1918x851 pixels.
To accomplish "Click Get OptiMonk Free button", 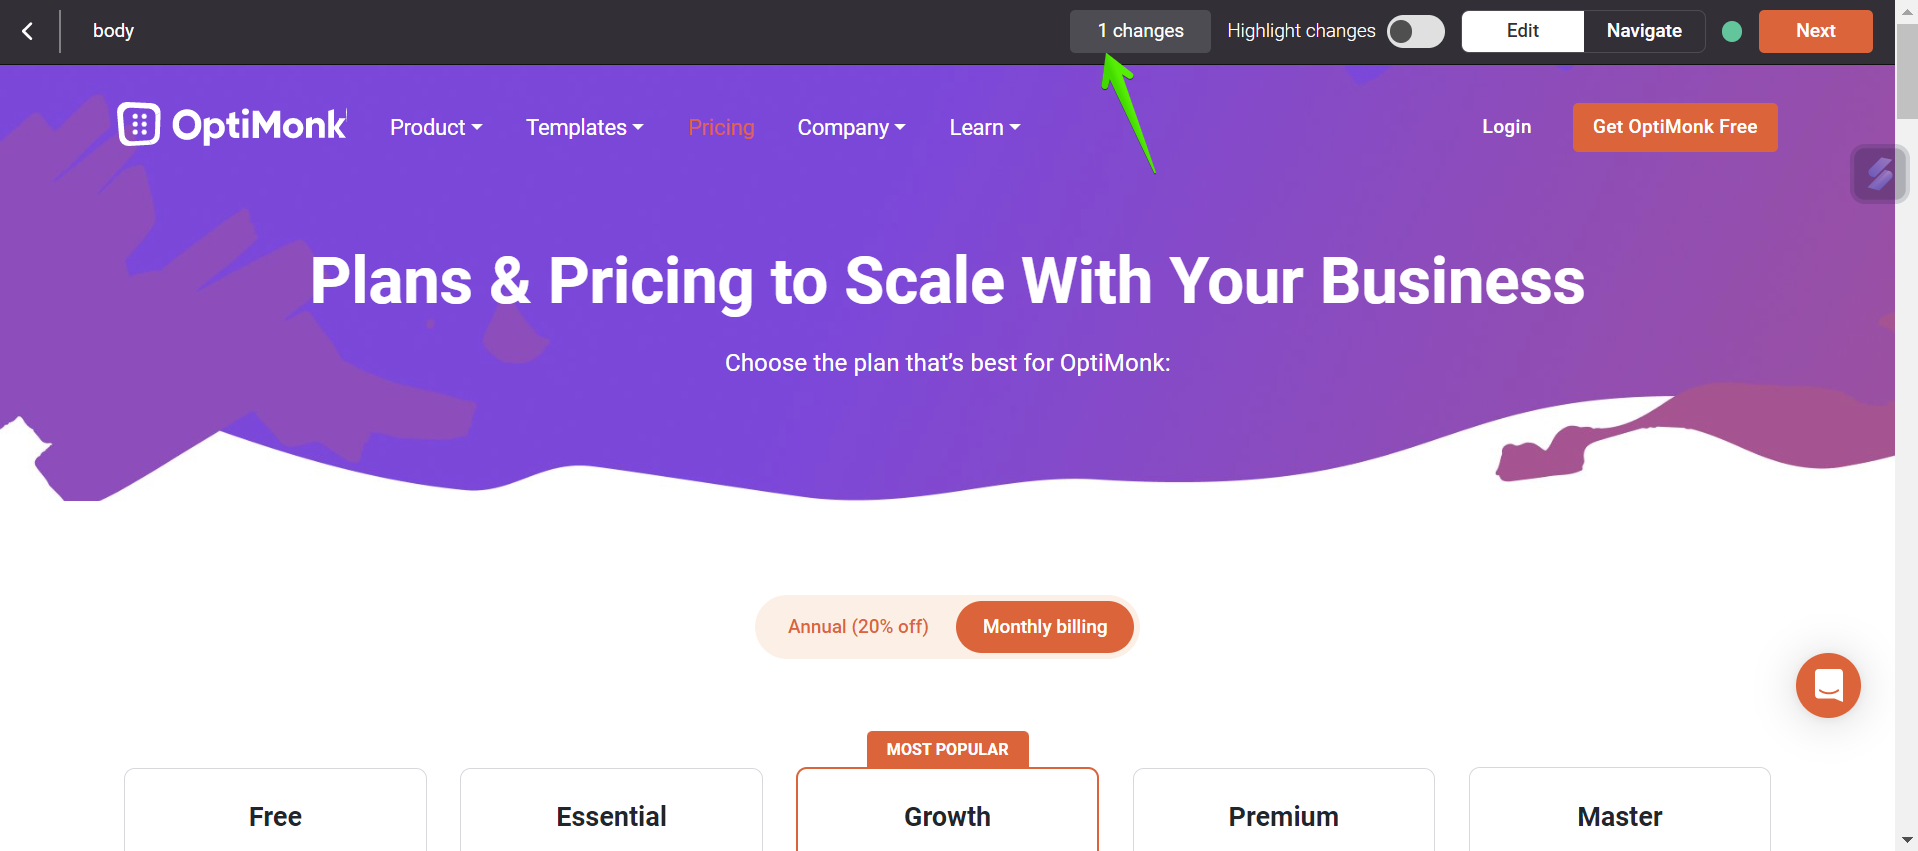I will pyautogui.click(x=1675, y=127).
